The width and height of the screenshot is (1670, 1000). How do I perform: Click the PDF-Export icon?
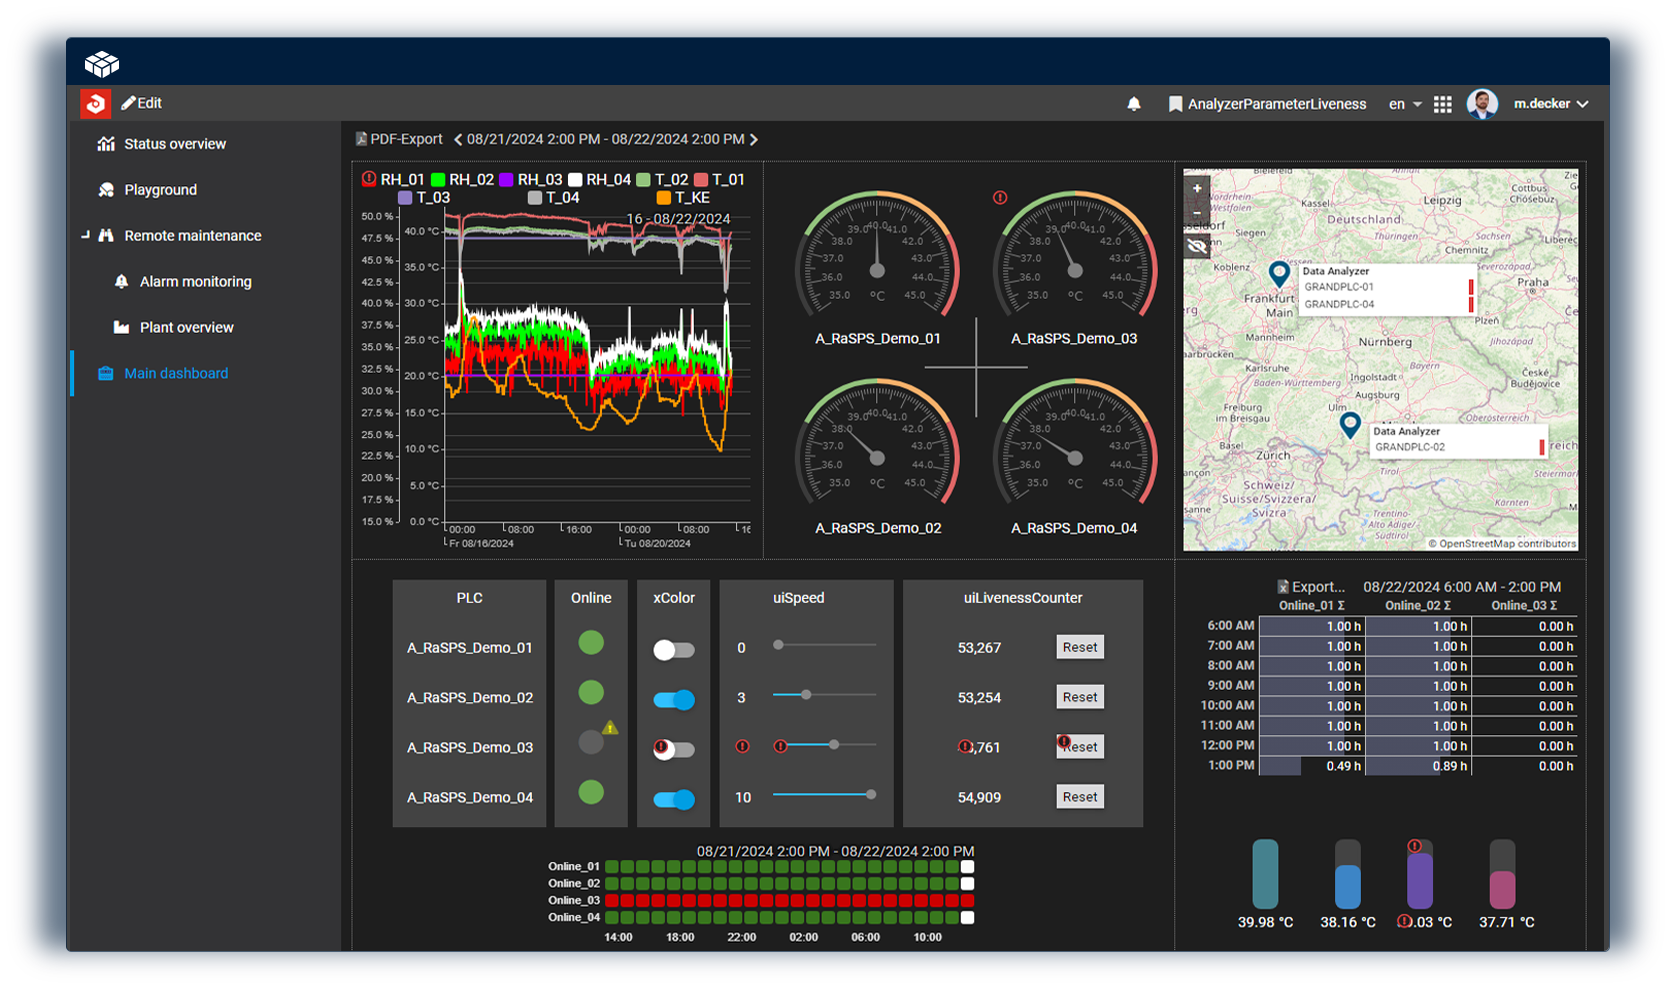tap(362, 139)
